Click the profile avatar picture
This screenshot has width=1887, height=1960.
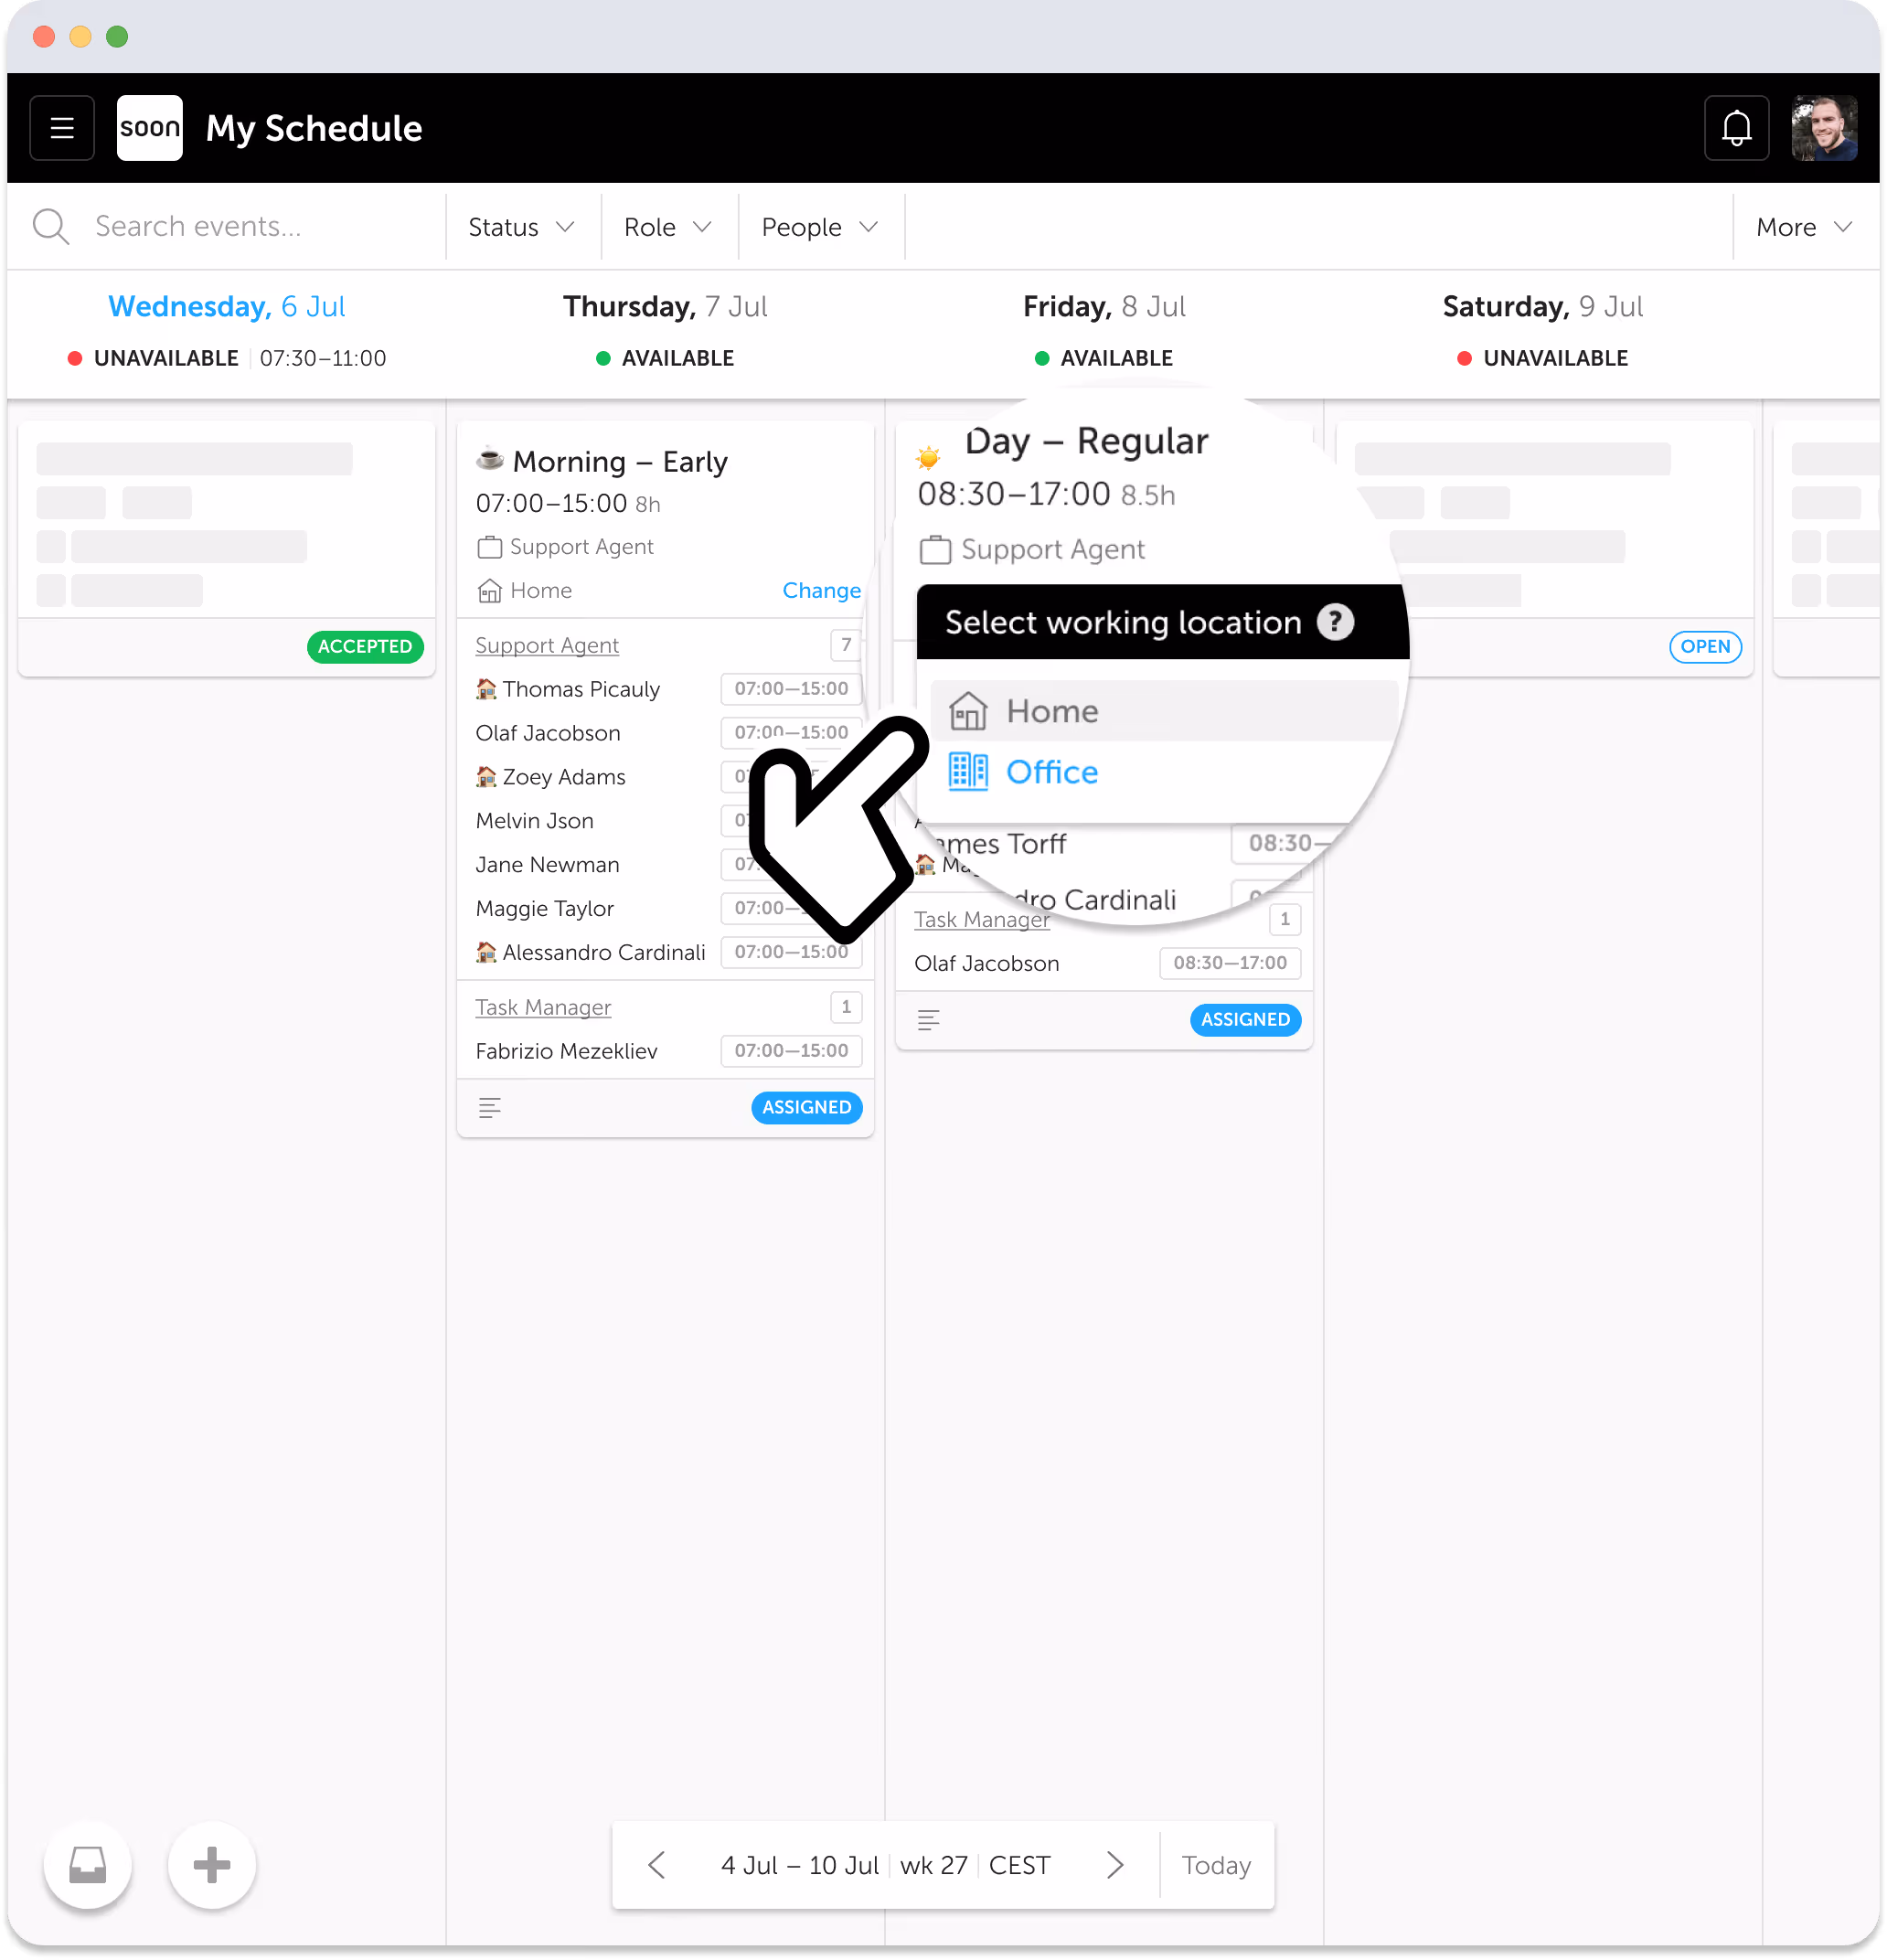(1823, 128)
